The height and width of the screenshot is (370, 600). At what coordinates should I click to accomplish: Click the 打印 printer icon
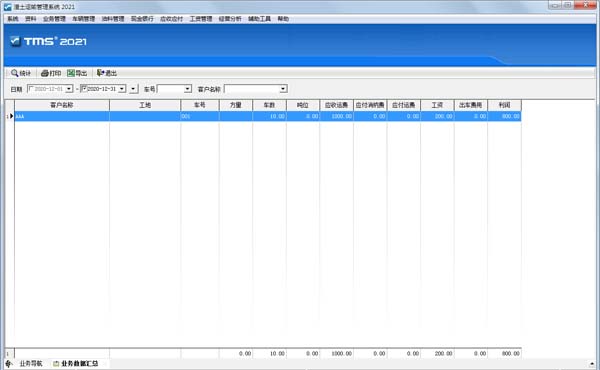click(44, 73)
